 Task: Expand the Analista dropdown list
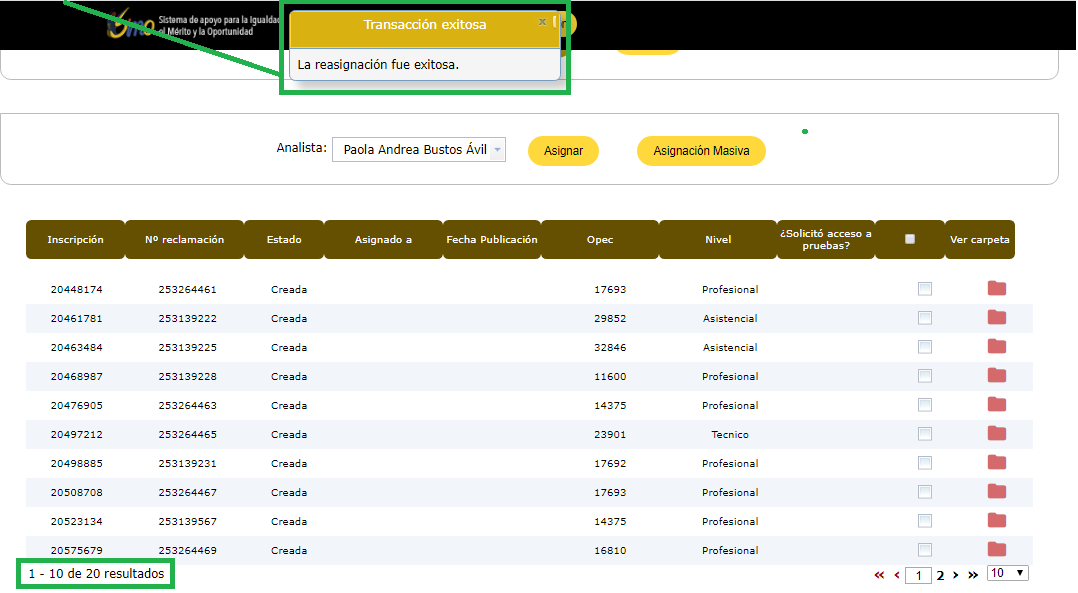coord(497,150)
